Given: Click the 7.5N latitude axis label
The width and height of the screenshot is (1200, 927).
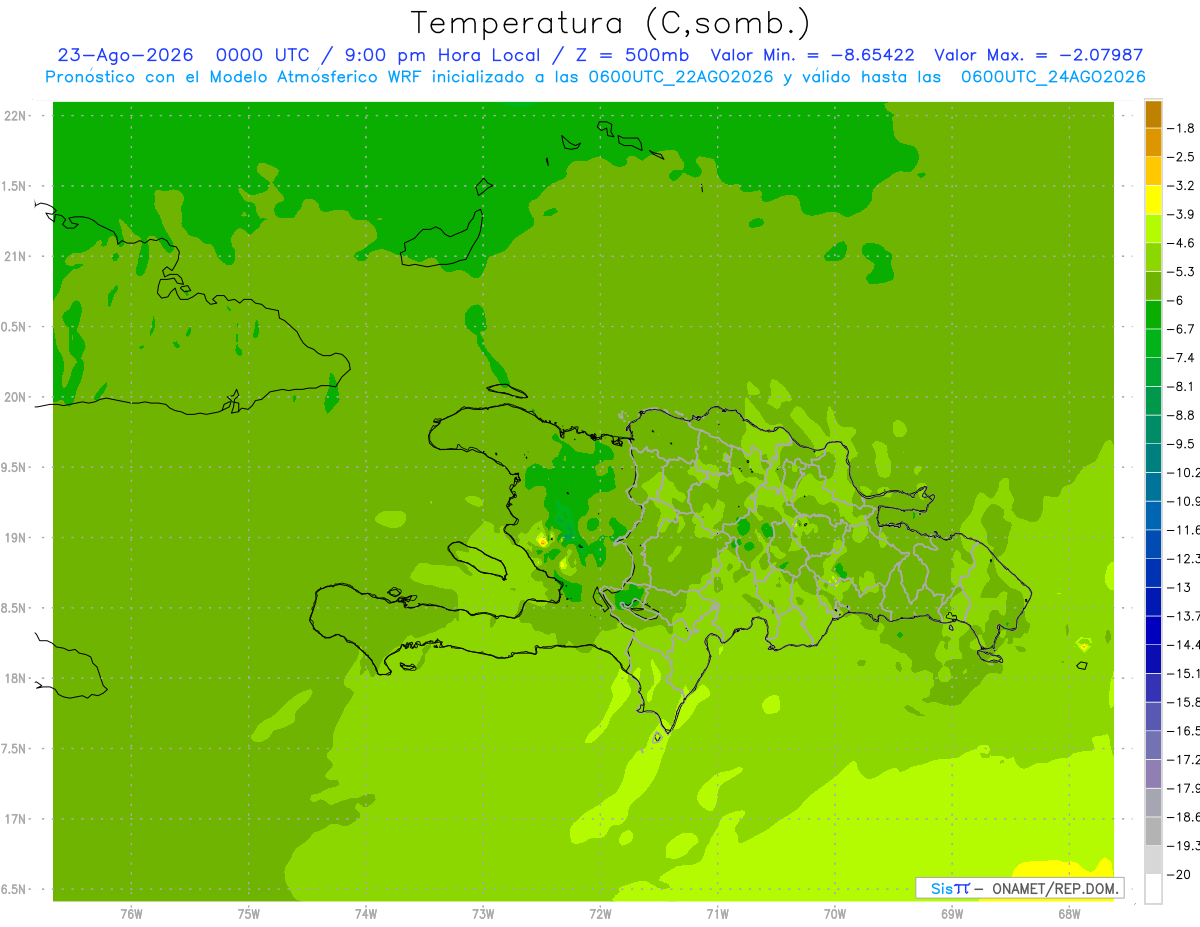Looking at the screenshot, I should pyautogui.click(x=15, y=748).
